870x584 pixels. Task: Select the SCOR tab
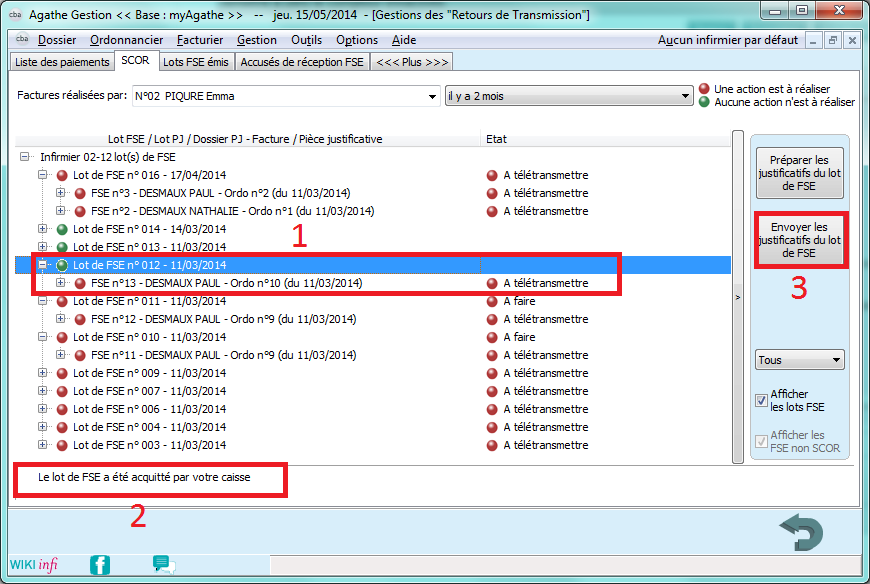(x=135, y=60)
